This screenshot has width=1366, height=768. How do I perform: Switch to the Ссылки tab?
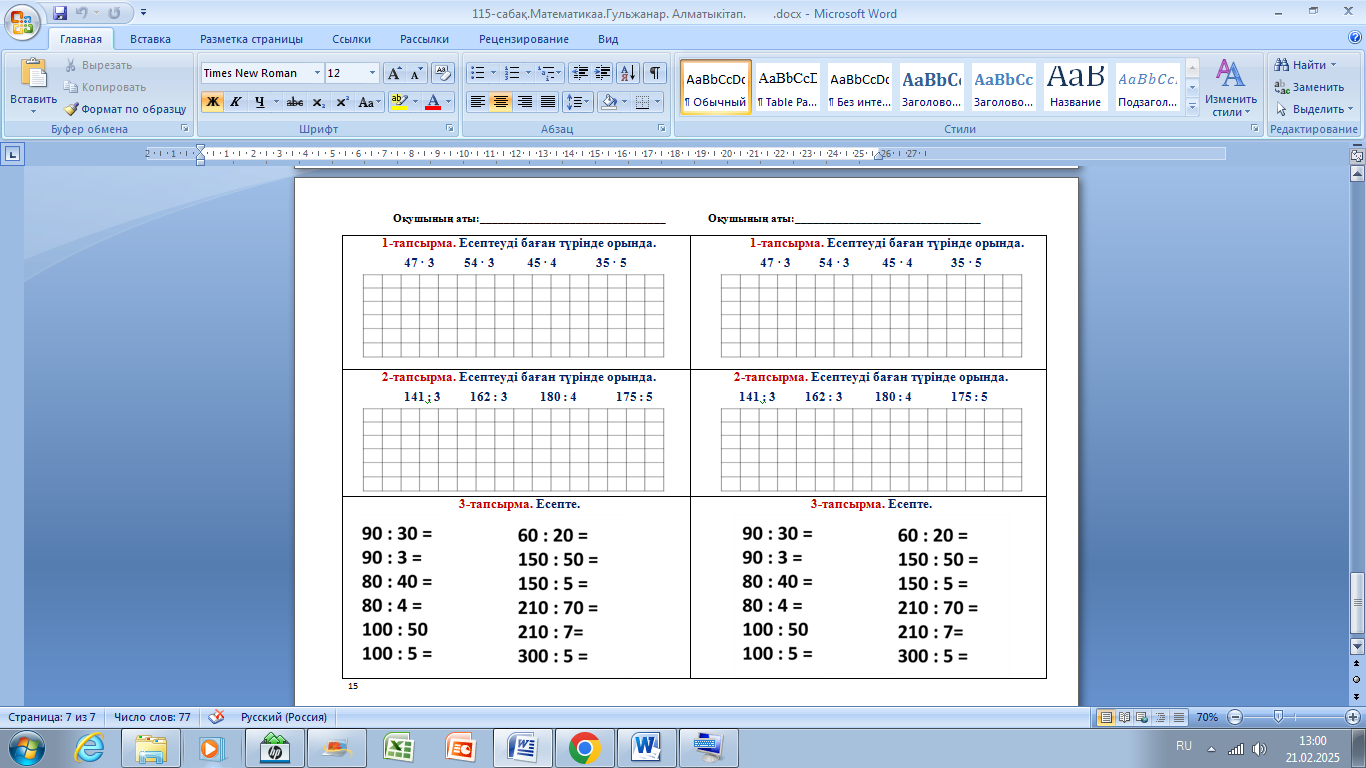click(352, 39)
